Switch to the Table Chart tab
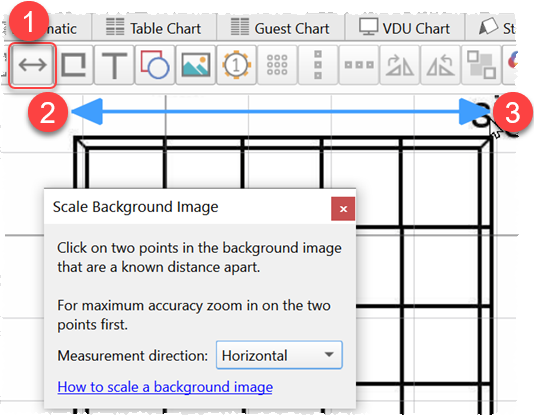 click(x=154, y=28)
